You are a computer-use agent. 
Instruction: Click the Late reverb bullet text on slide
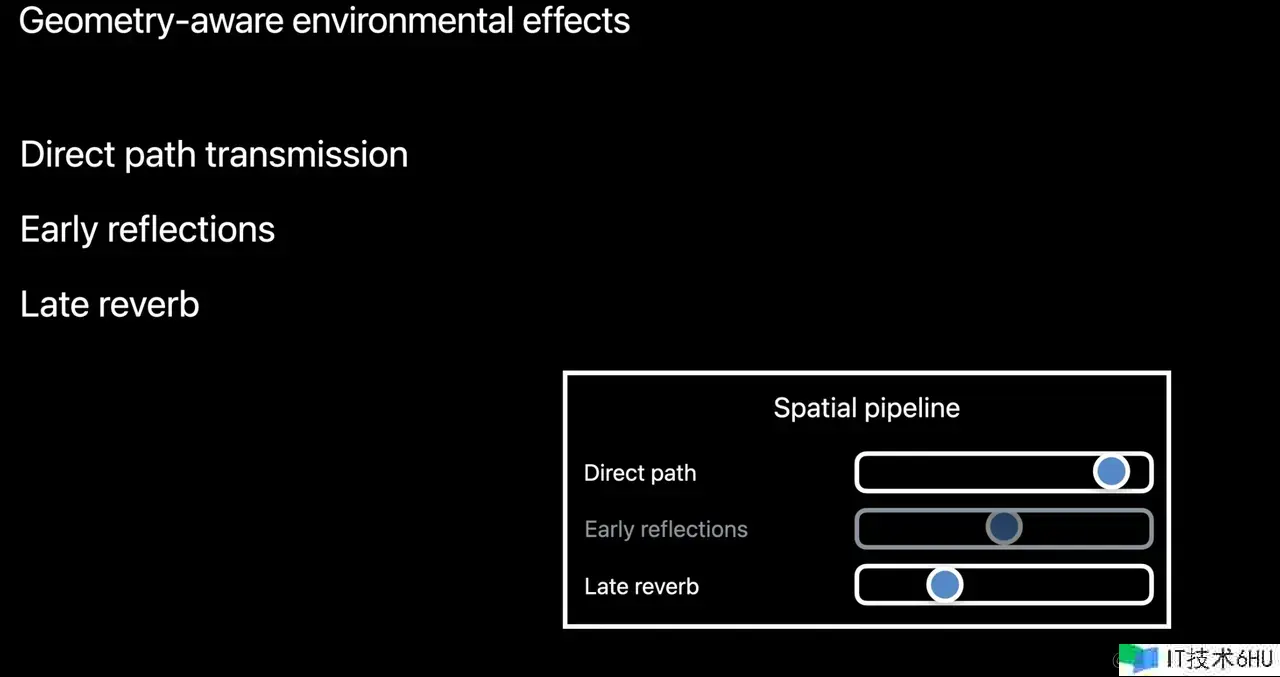(x=110, y=304)
